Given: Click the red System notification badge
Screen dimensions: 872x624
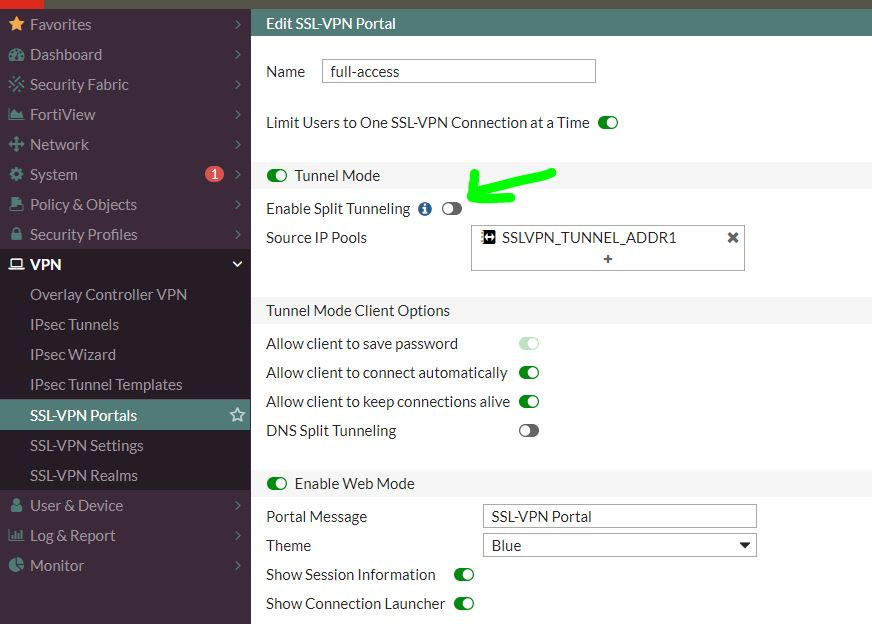Looking at the screenshot, I should point(215,174).
